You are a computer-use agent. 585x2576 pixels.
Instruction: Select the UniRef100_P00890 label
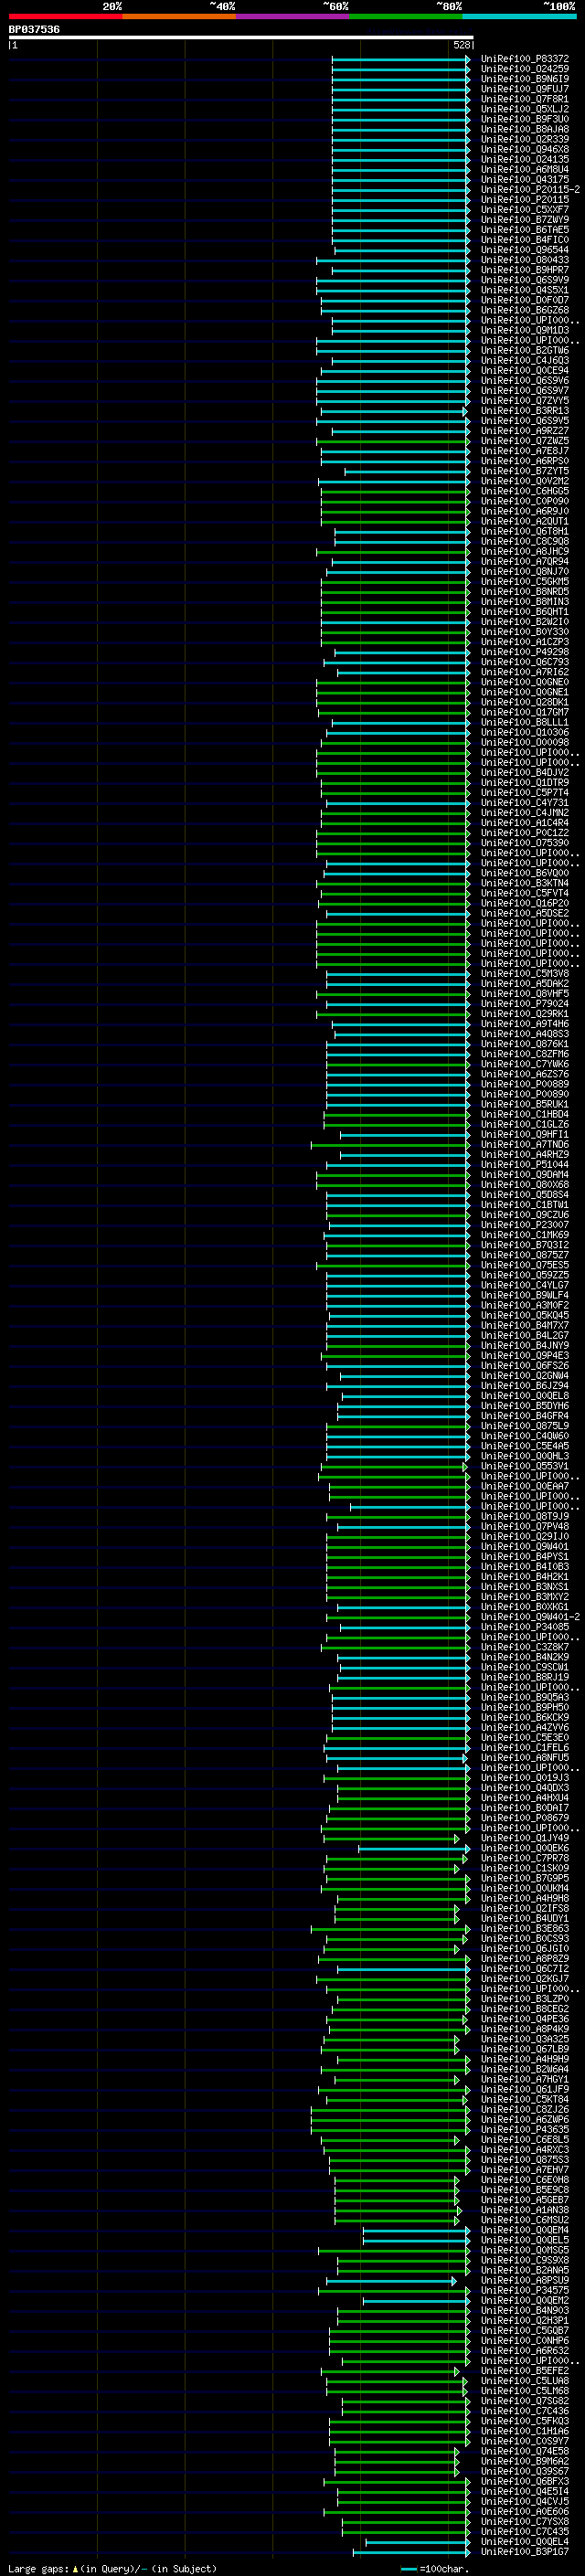point(524,1094)
